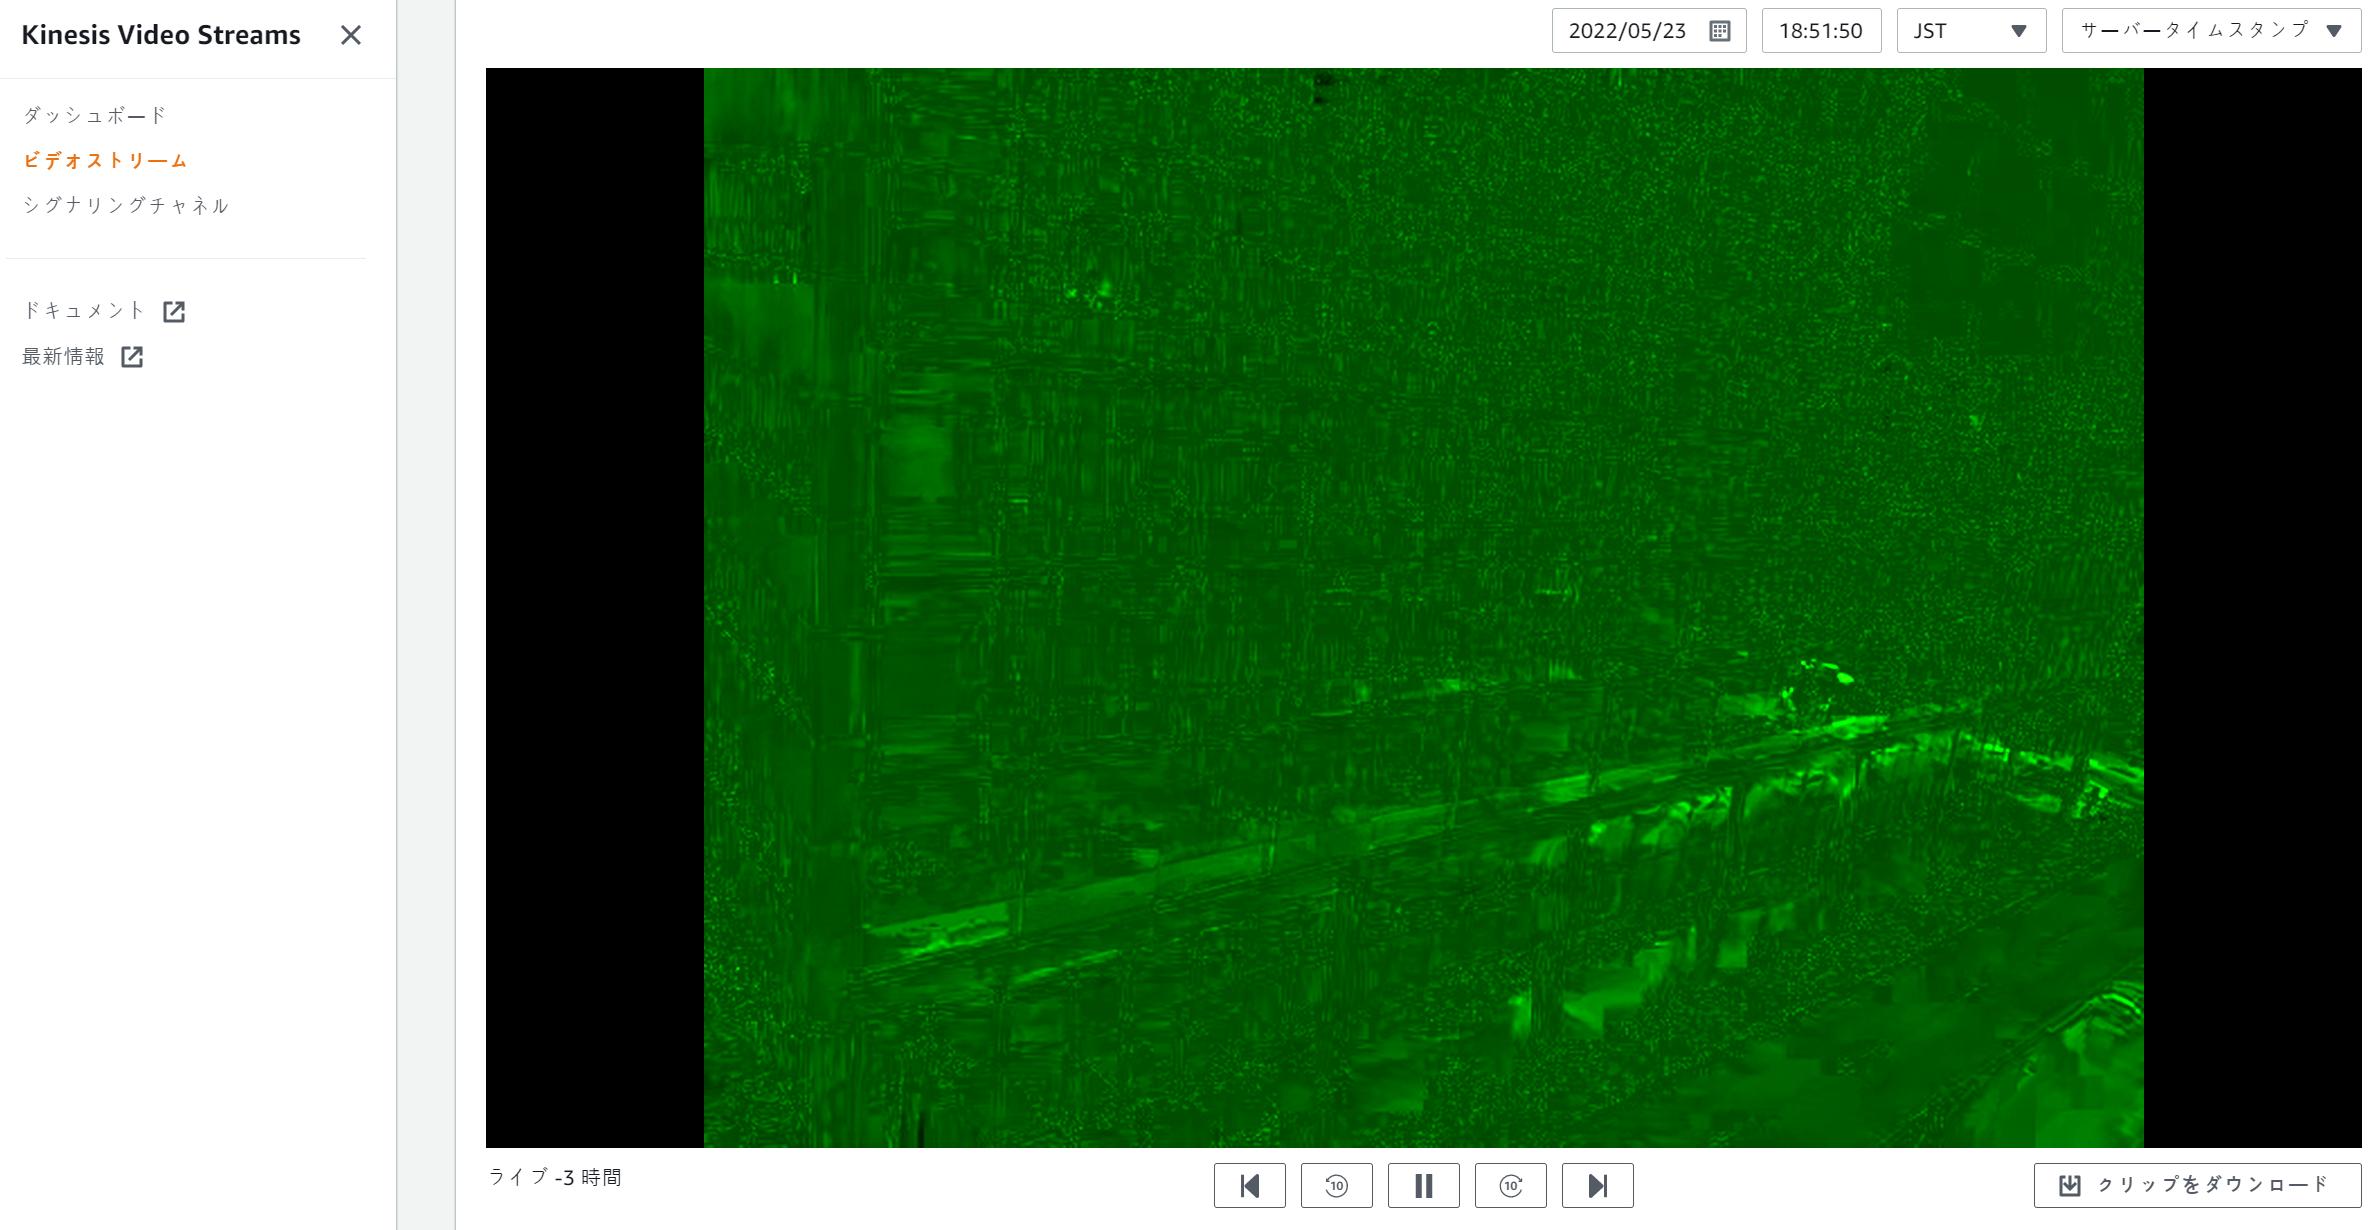Pause the video stream playback

coord(1423,1185)
